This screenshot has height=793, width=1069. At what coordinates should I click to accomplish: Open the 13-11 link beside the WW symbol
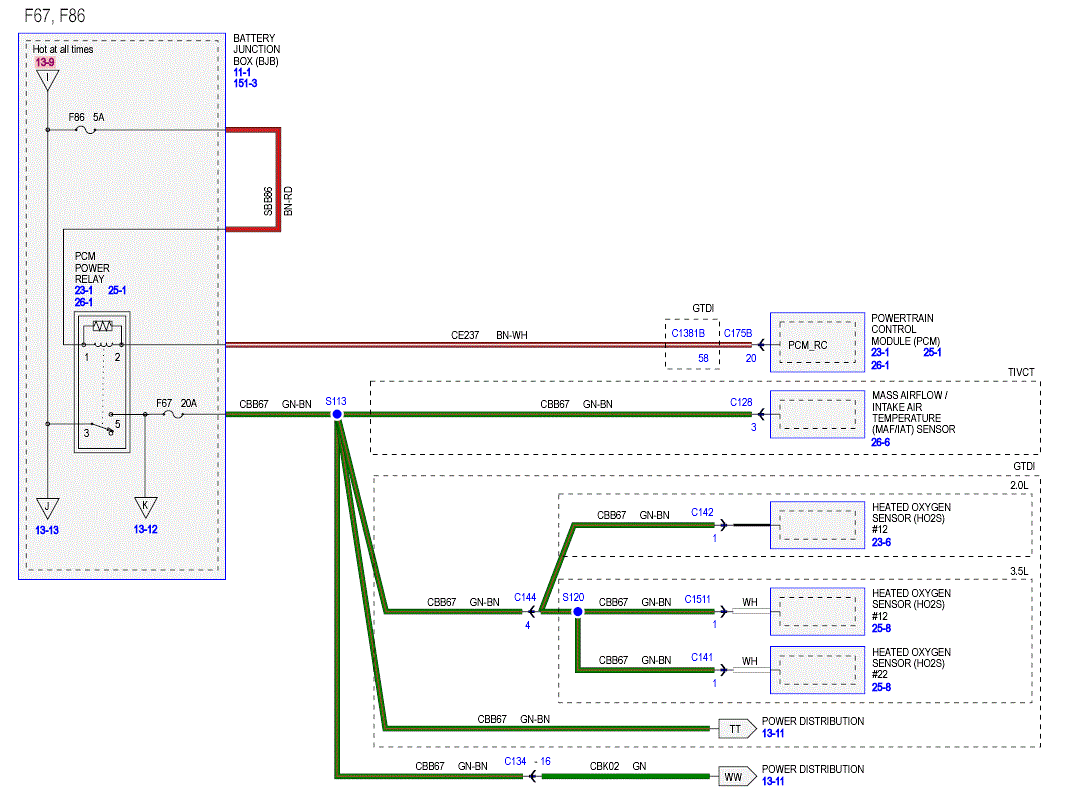point(773,781)
